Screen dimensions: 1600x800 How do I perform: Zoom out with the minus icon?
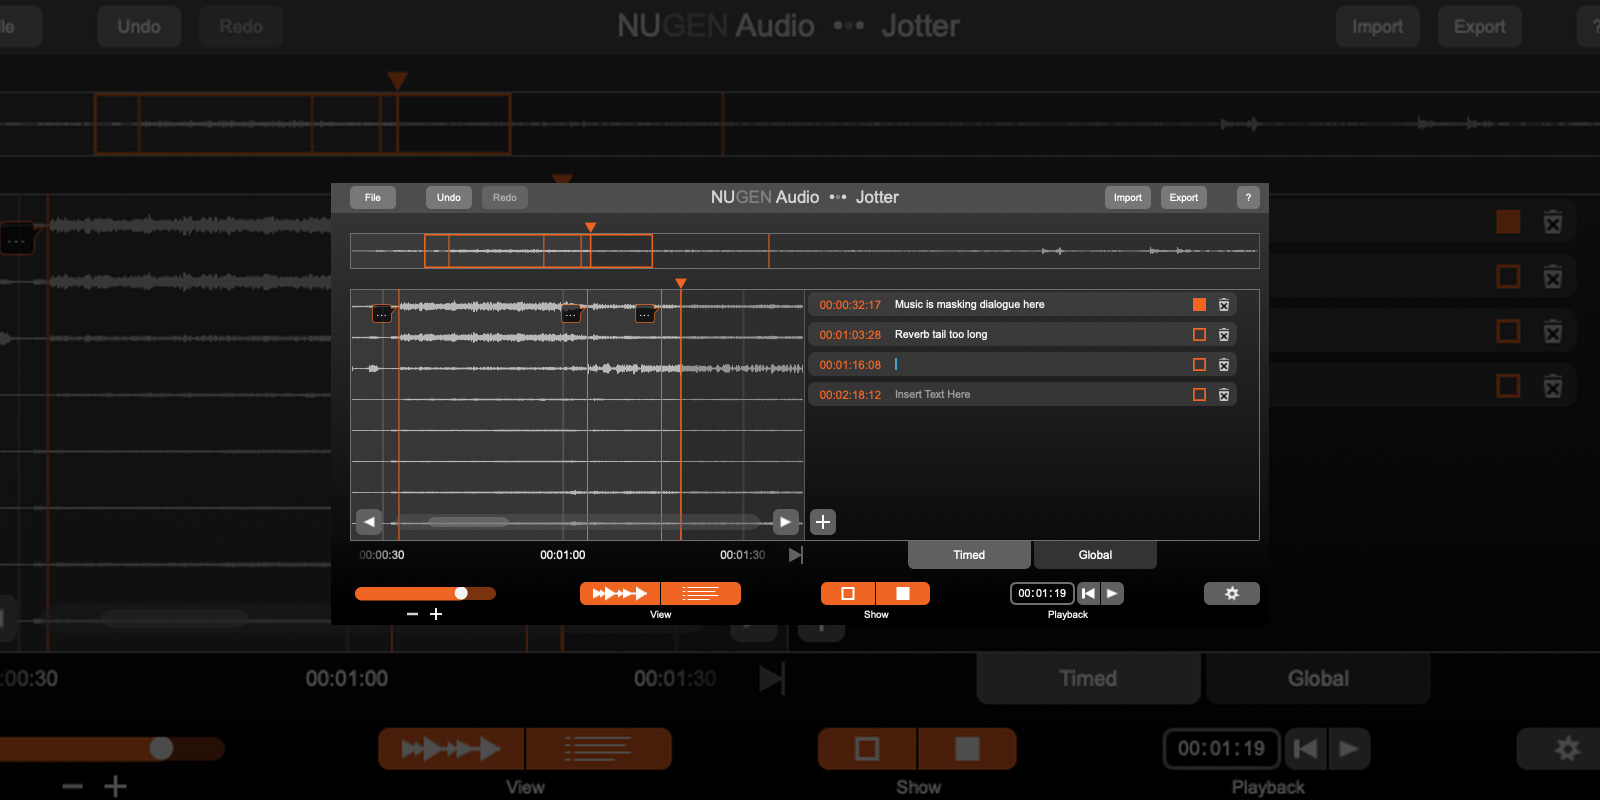412,614
